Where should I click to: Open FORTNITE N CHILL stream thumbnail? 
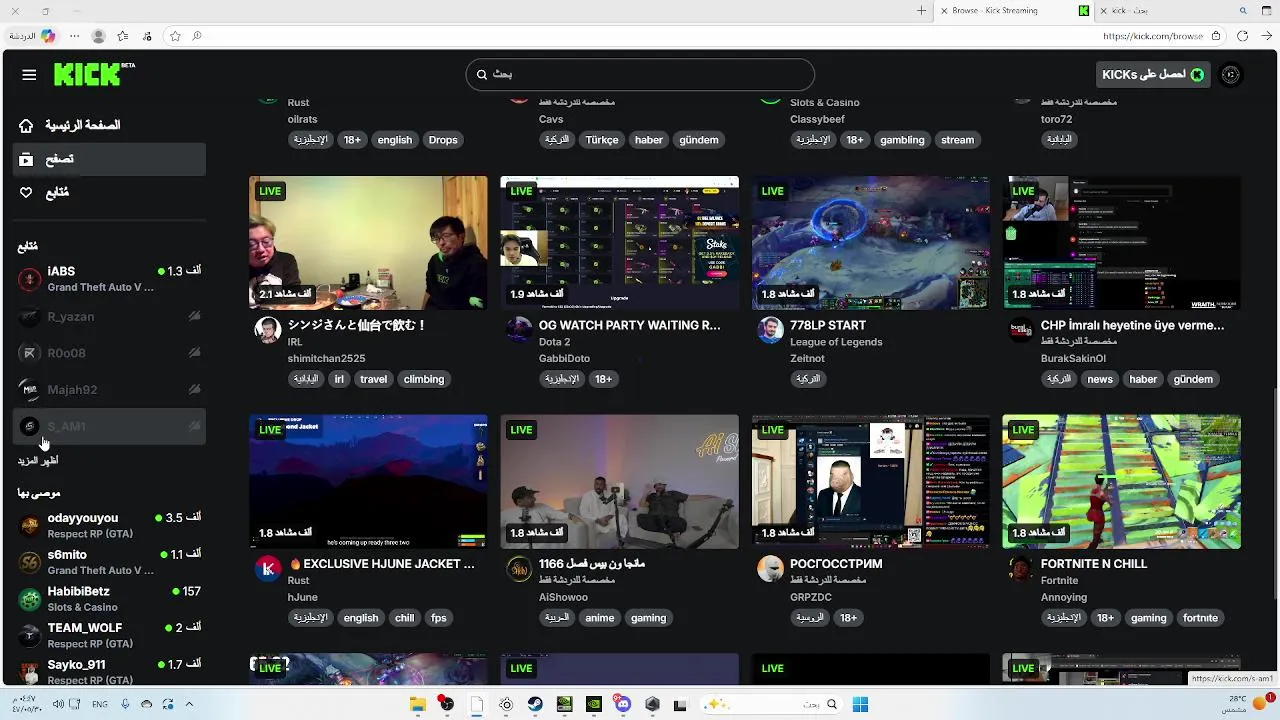pos(1122,482)
